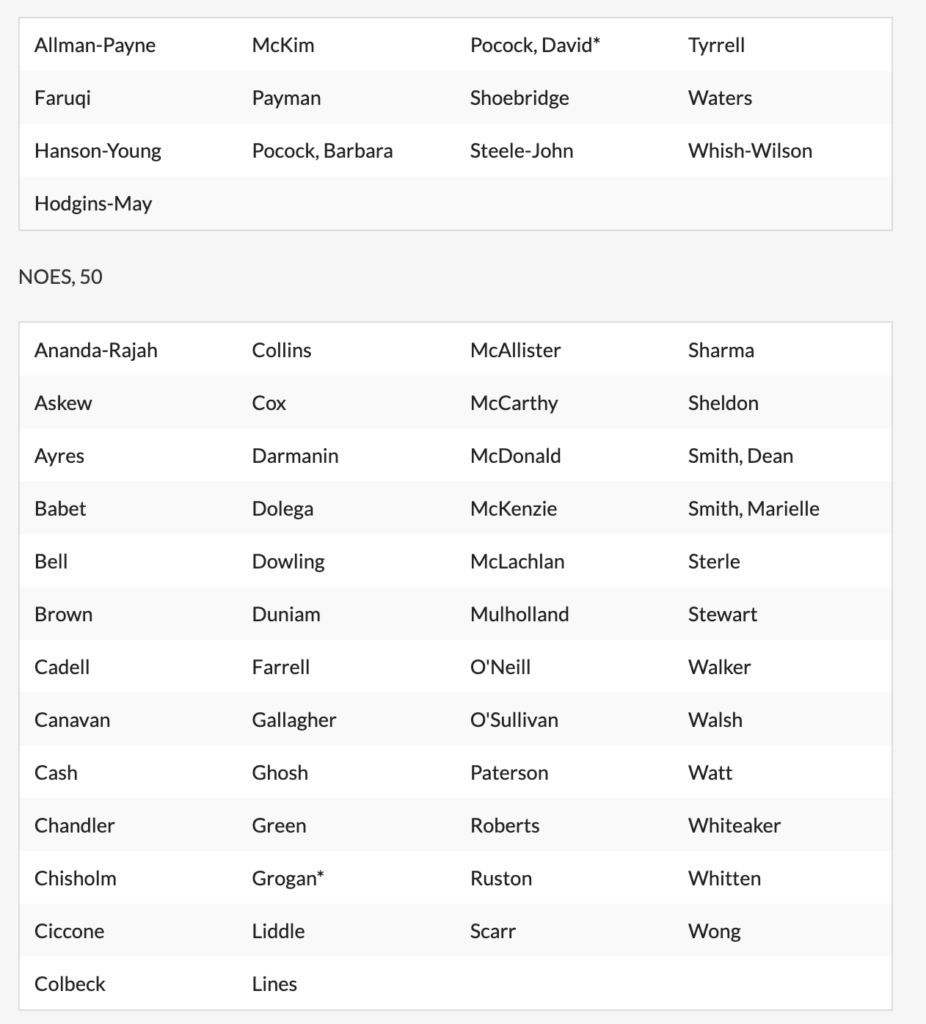Viewport: 926px width, 1024px height.
Task: Click the NOES, 50 heading
Action: (x=60, y=277)
